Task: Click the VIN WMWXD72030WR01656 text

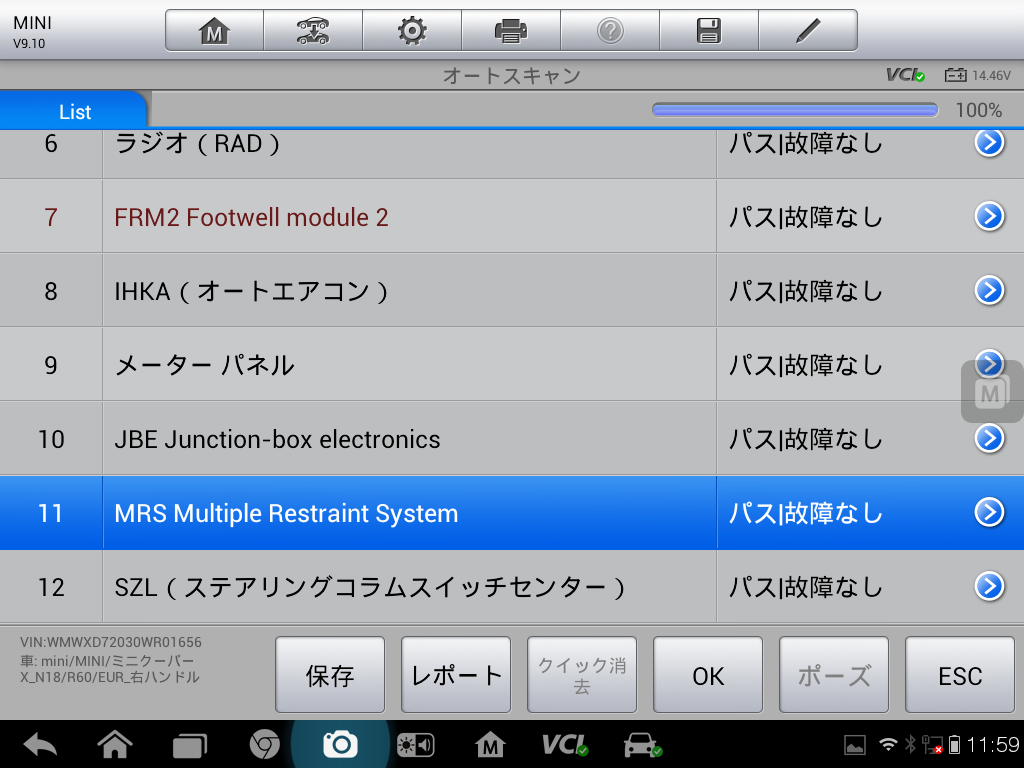Action: pos(110,642)
